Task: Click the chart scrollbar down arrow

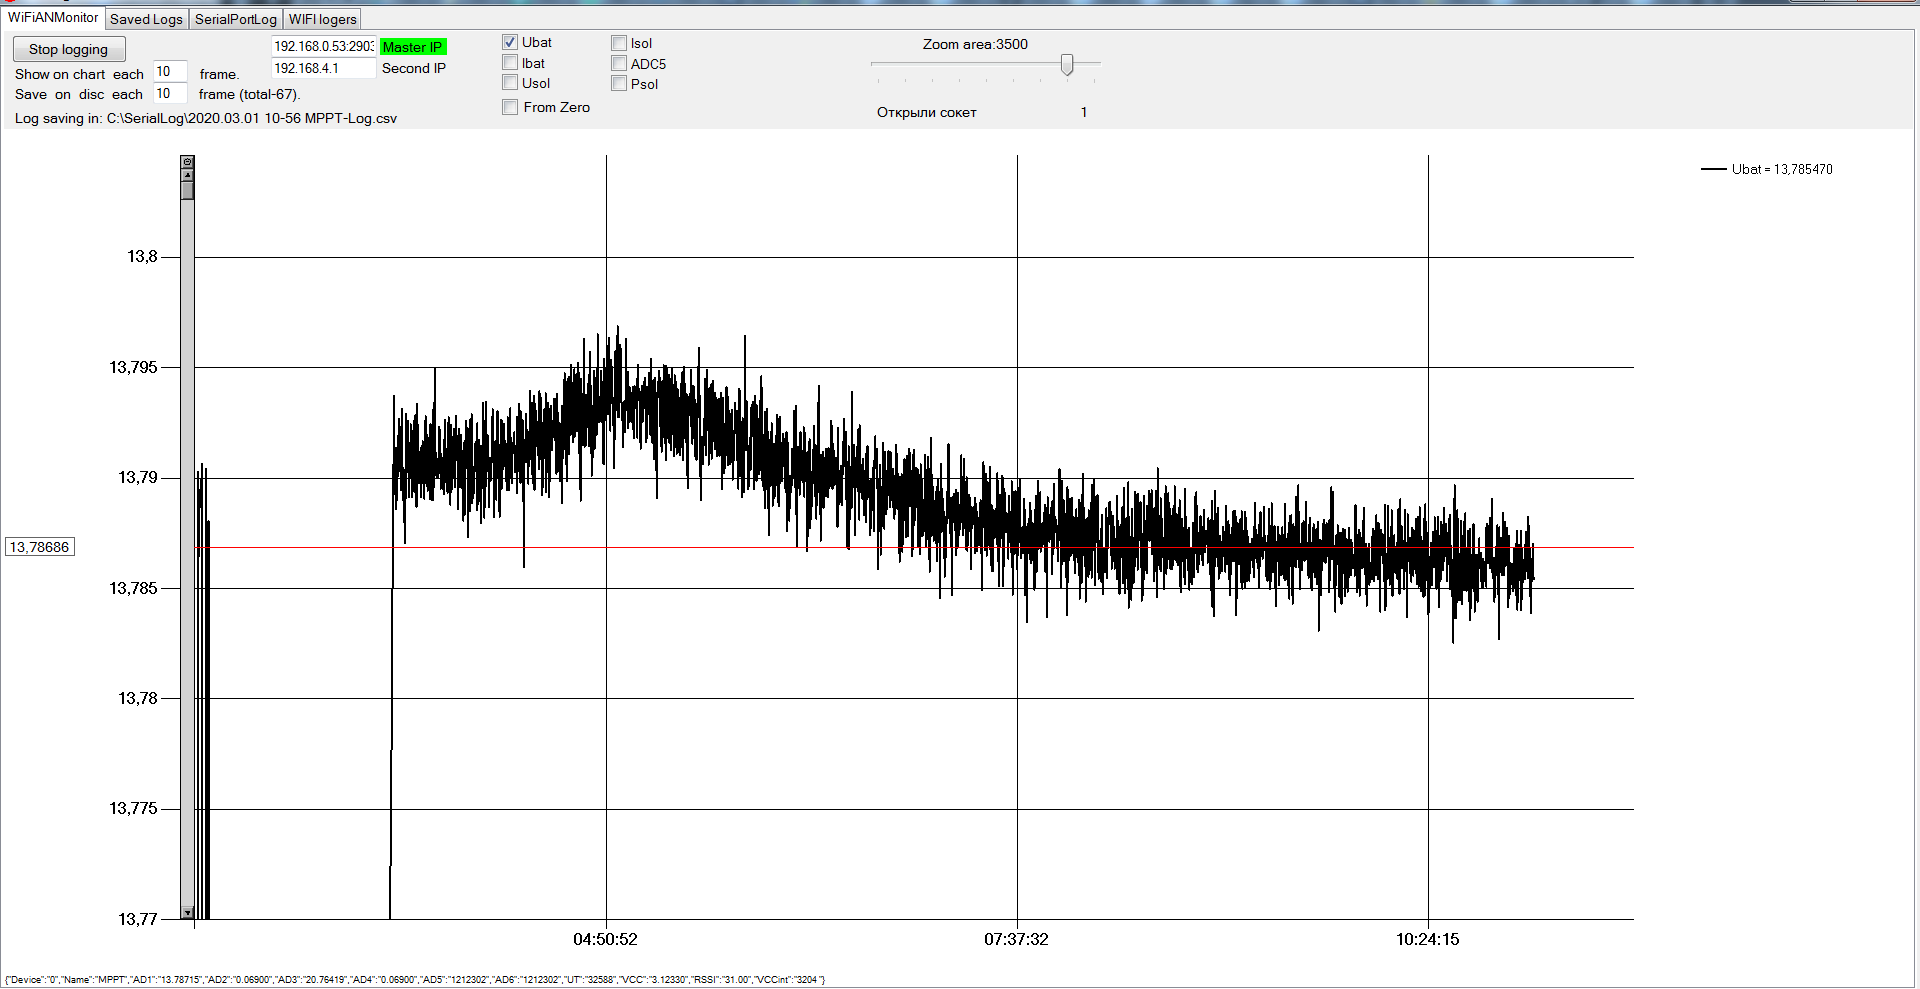Action: coord(187,912)
